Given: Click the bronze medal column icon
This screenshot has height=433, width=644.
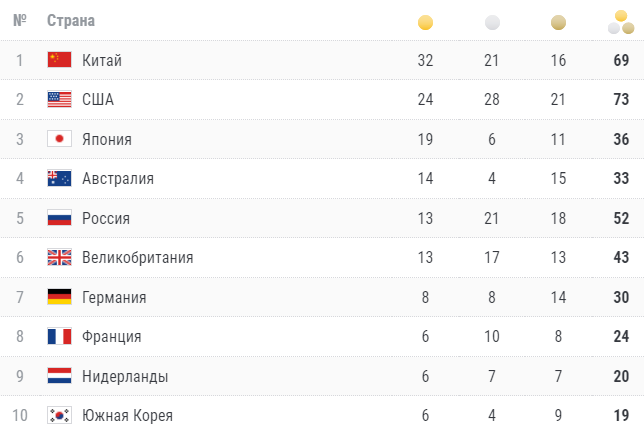Looking at the screenshot, I should pos(558,22).
